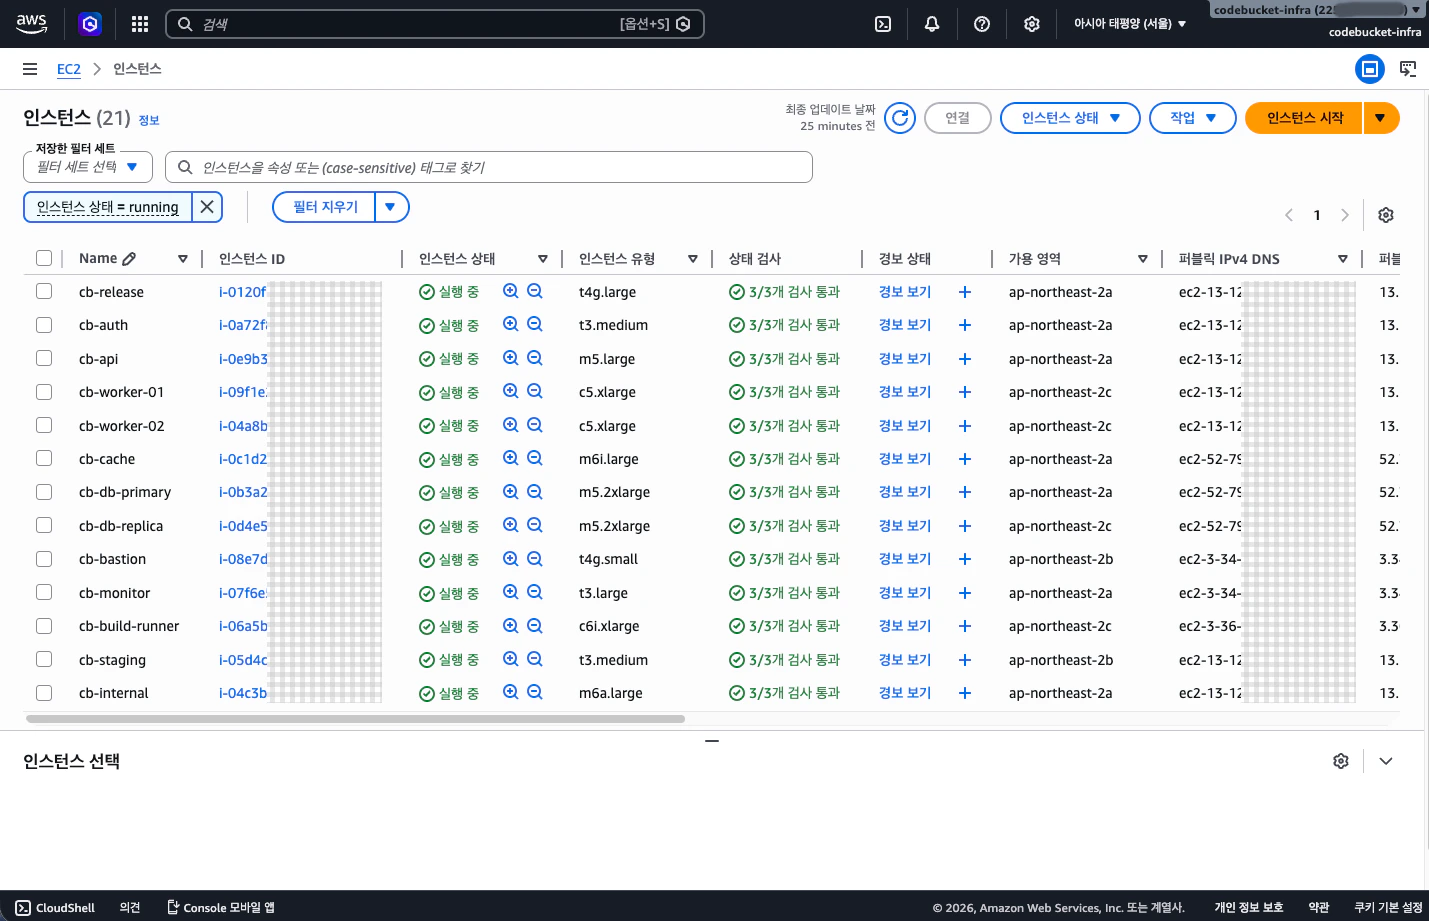Click the horizontal table scrollbar
The width and height of the screenshot is (1429, 921).
(x=355, y=719)
